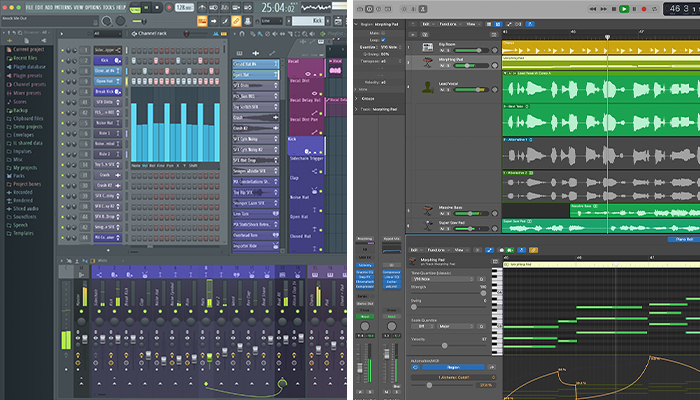Select the Open Hat channel button
This screenshot has height=400, width=700.
pos(107,81)
